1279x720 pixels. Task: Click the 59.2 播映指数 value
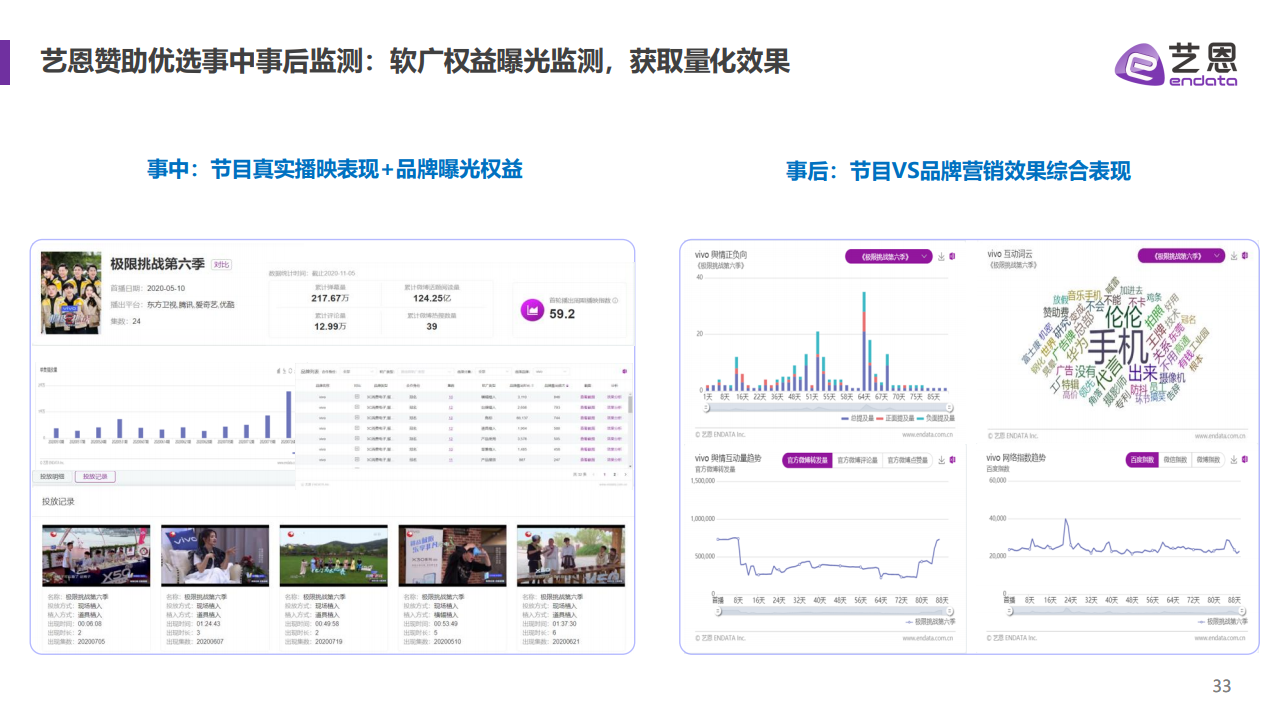tap(562, 314)
